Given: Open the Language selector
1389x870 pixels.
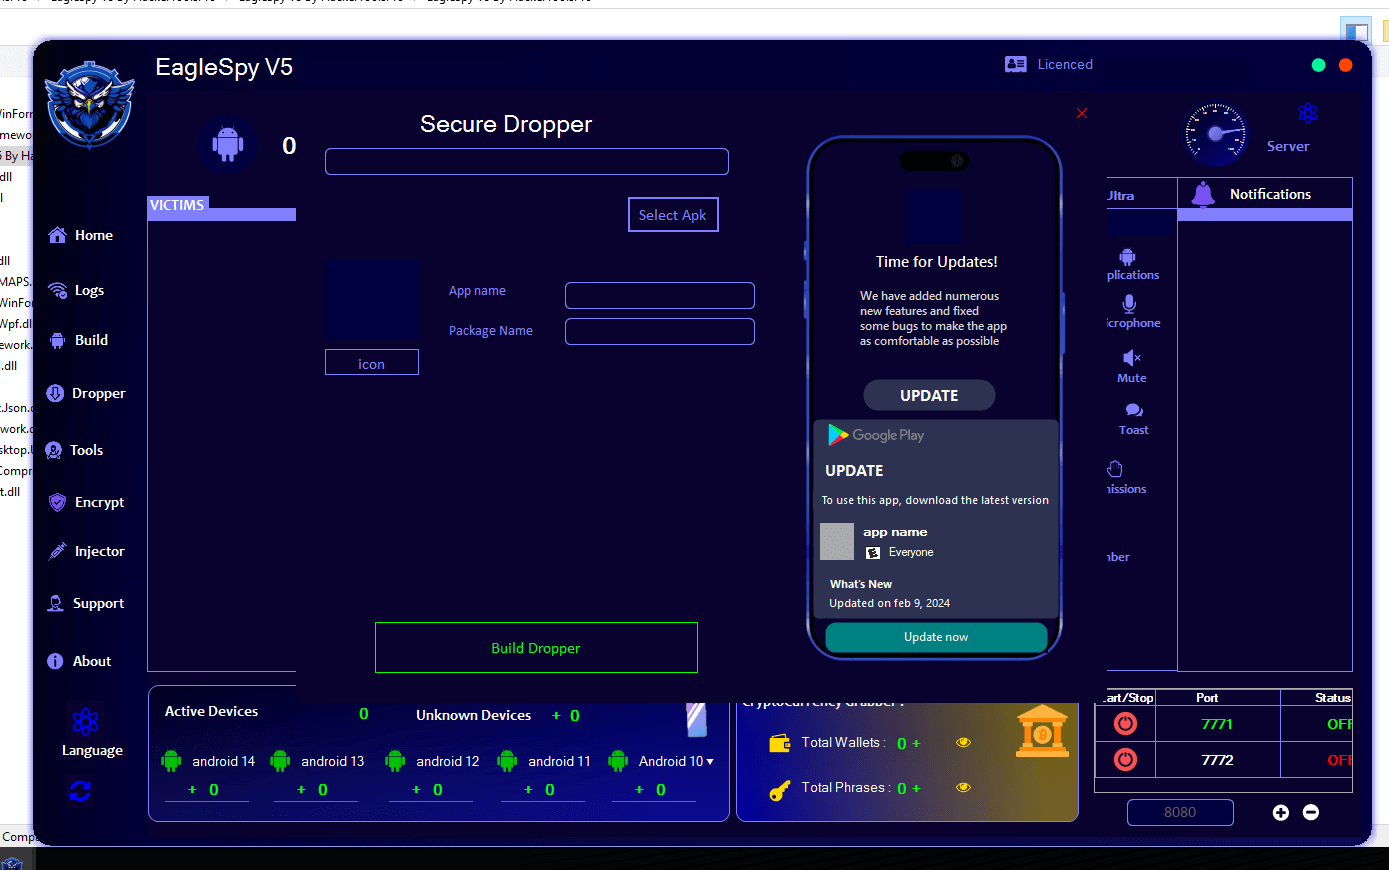Looking at the screenshot, I should 87,722.
